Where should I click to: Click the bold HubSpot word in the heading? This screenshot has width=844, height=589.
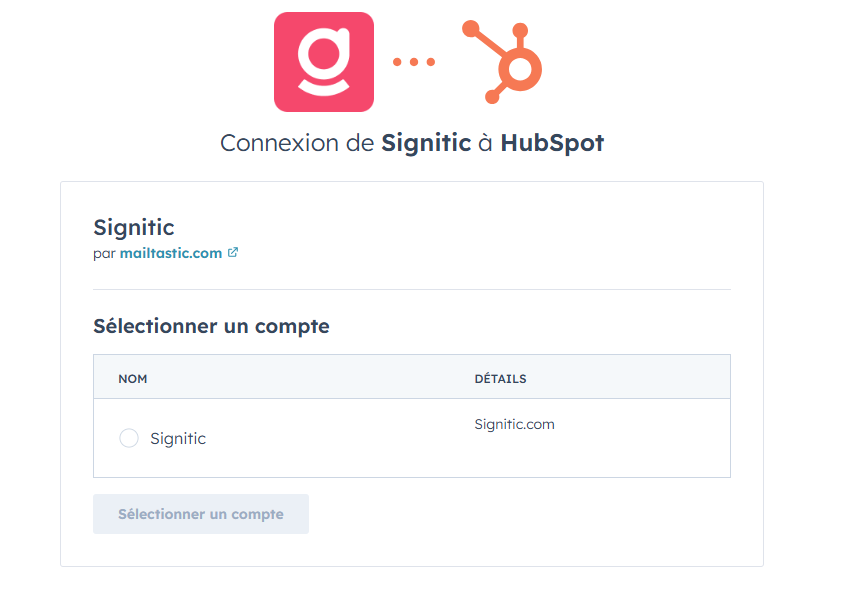[x=552, y=143]
